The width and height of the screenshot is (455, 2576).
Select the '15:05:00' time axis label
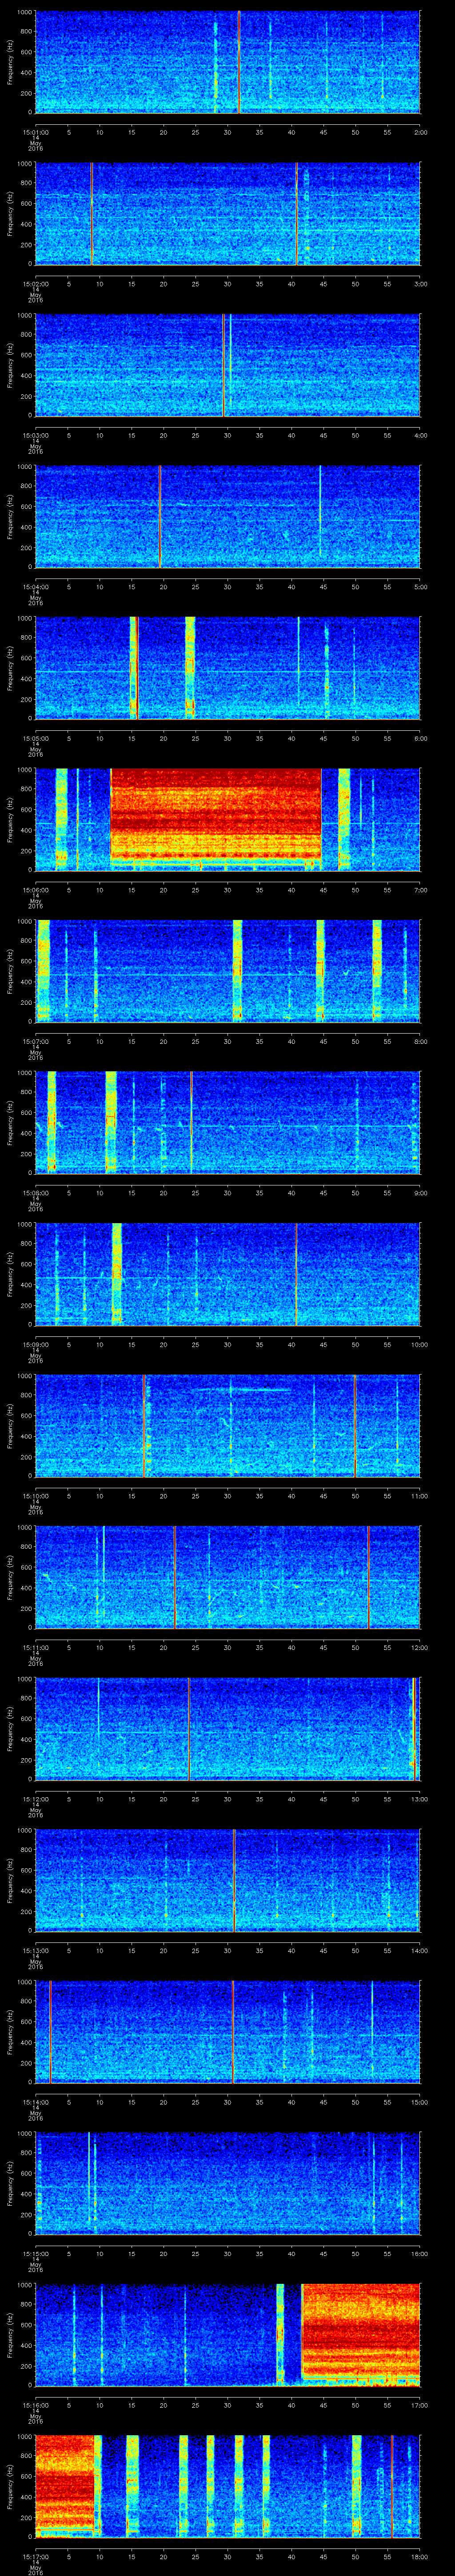pyautogui.click(x=35, y=737)
